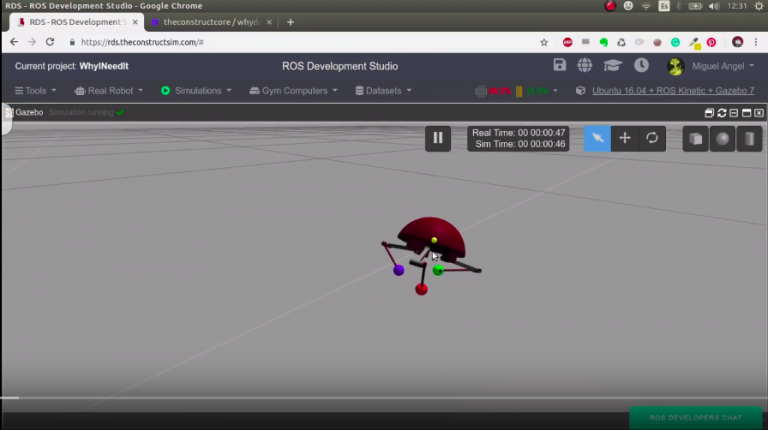
Task: Open the Datasets dropdown menu
Action: pyautogui.click(x=383, y=91)
